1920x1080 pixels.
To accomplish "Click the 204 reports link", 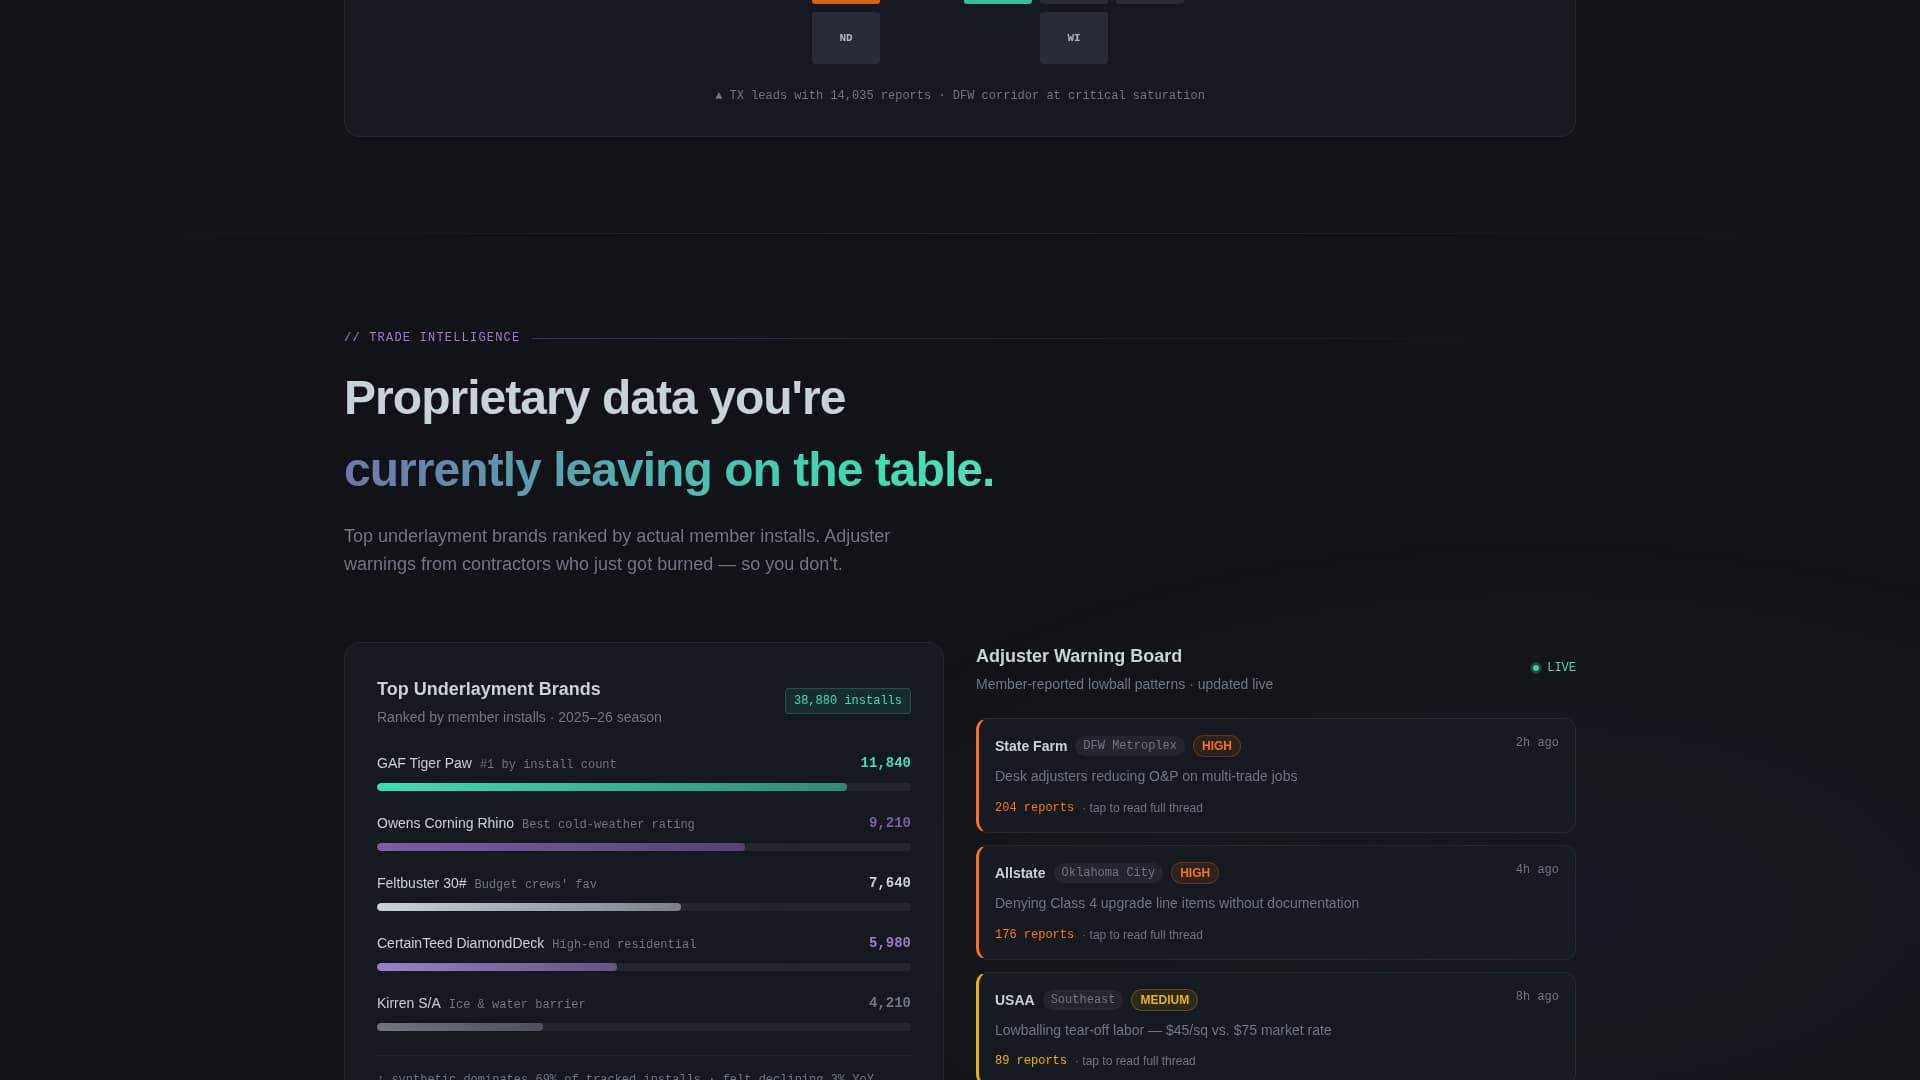I will (x=1034, y=808).
